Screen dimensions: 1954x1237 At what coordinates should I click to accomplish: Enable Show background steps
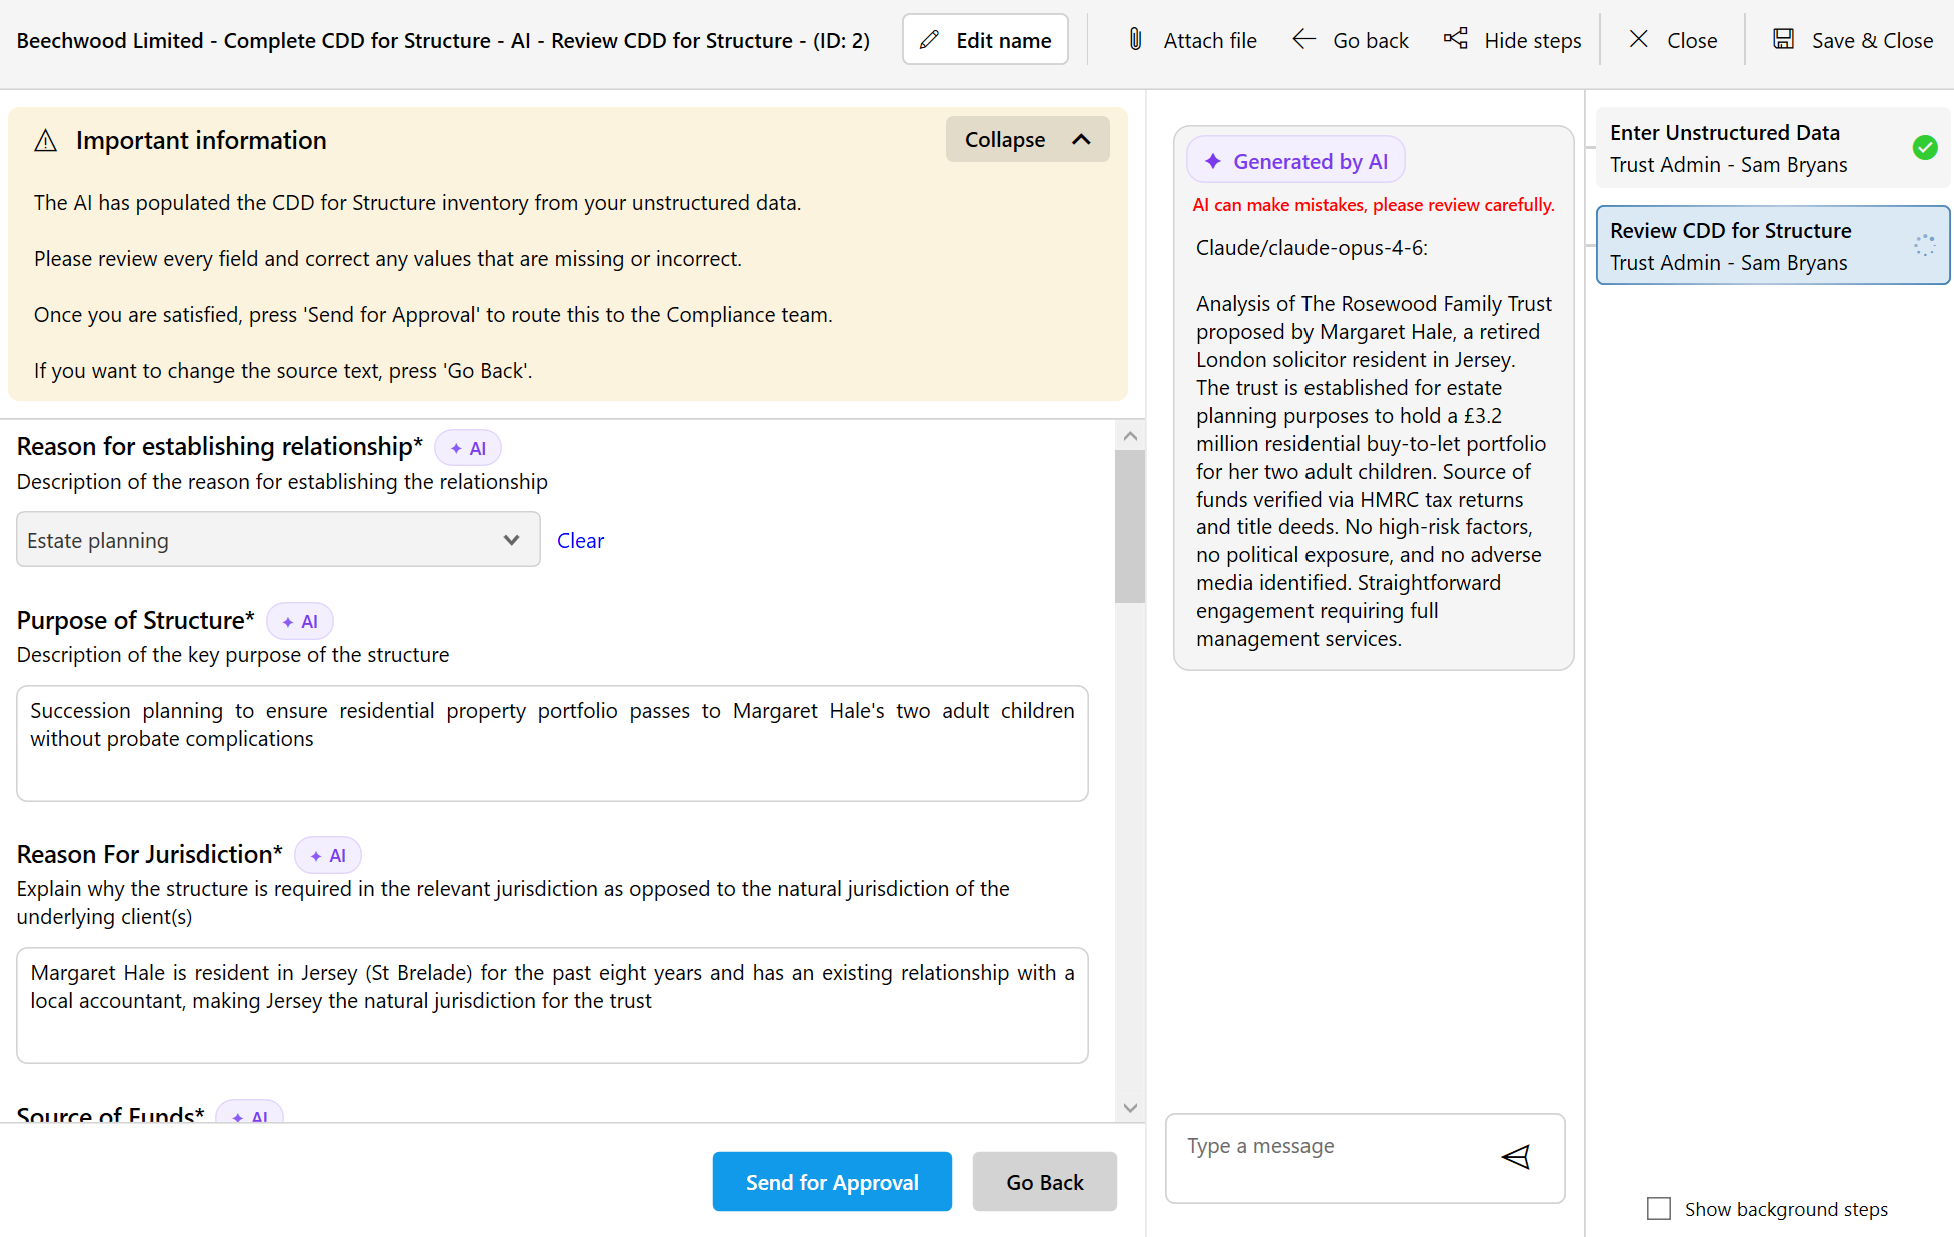click(x=1659, y=1208)
